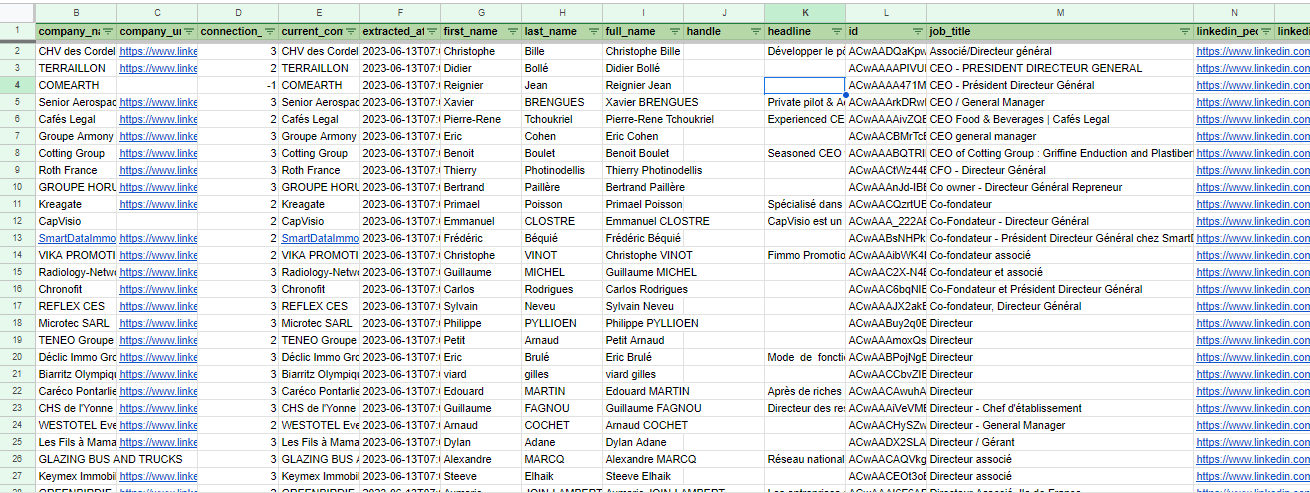Select the 'CEO - PRESIDENT DIRECTEUR GENERAL' cell
Screen dimensions: 1310x493
tap(1061, 68)
